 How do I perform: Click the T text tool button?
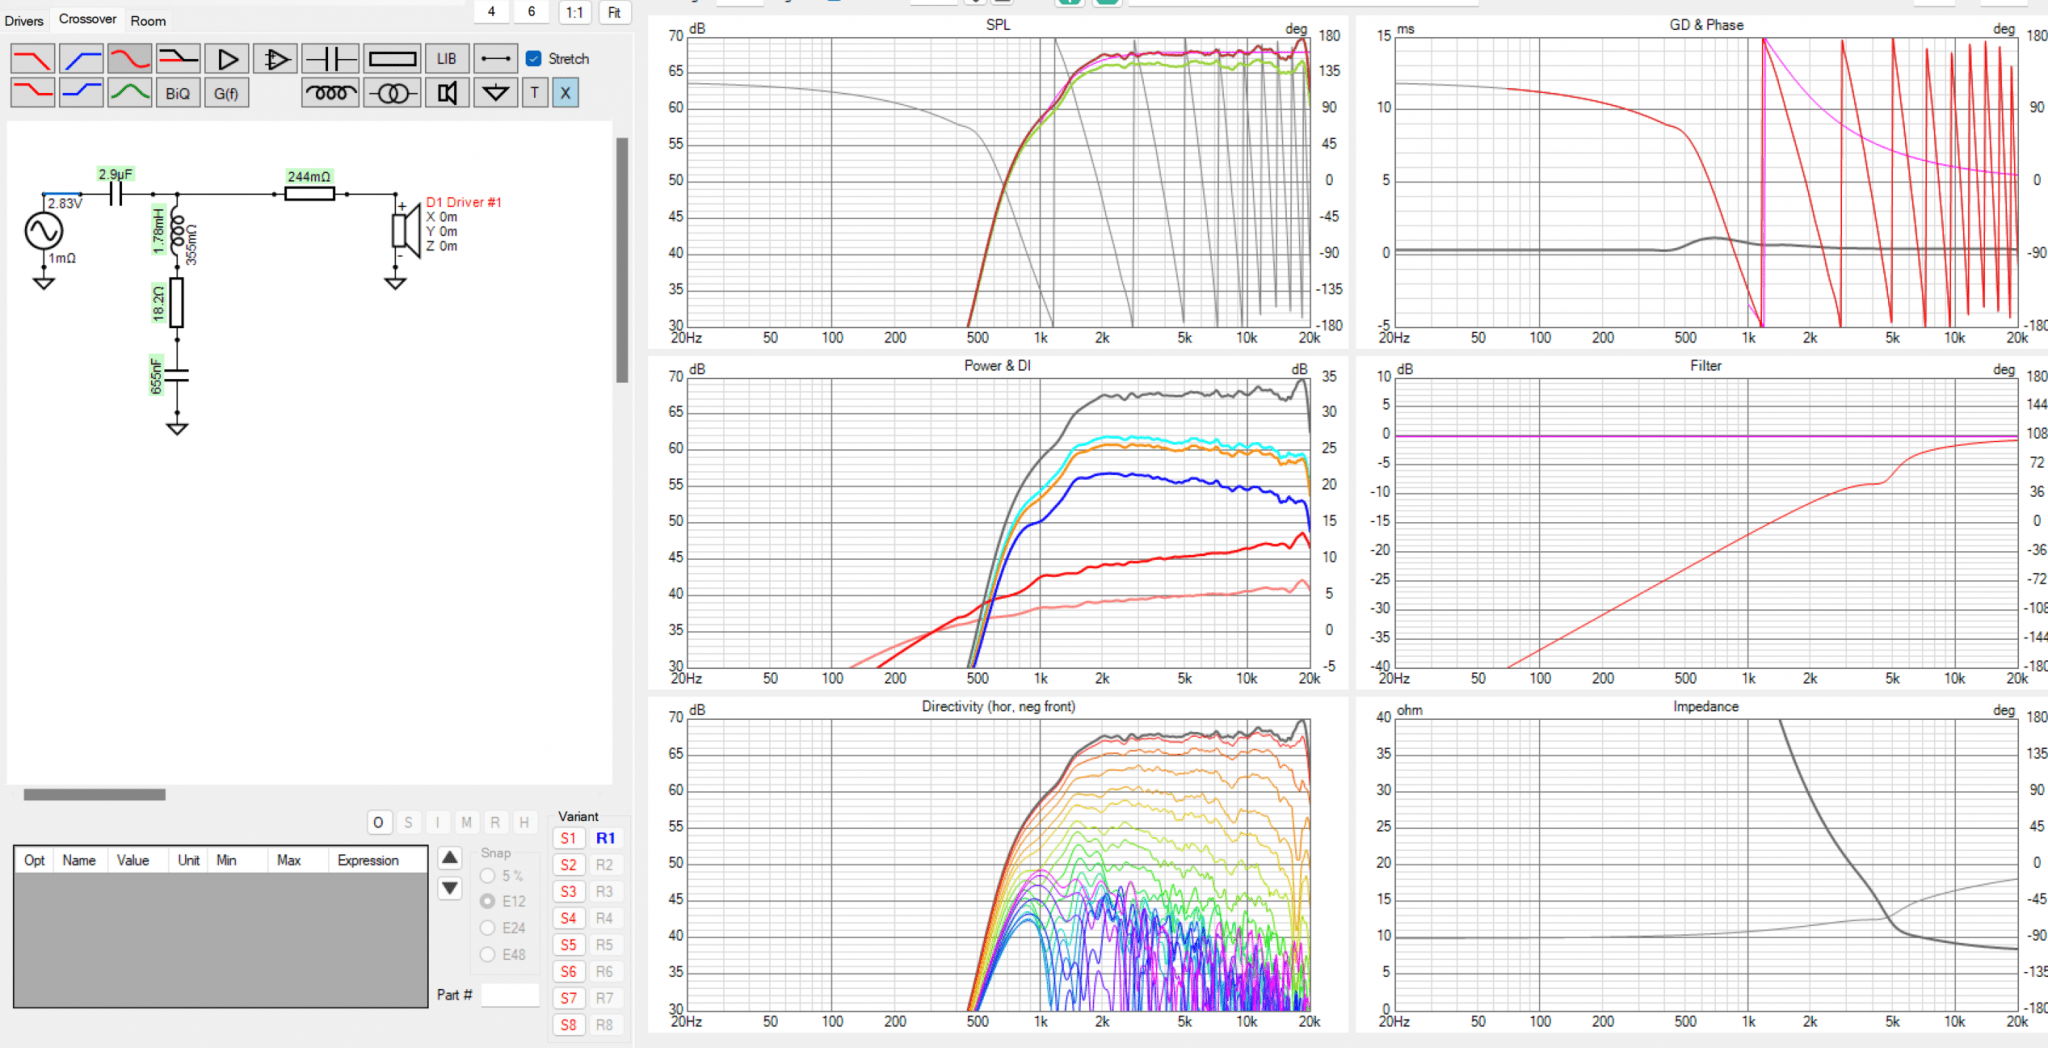(535, 93)
